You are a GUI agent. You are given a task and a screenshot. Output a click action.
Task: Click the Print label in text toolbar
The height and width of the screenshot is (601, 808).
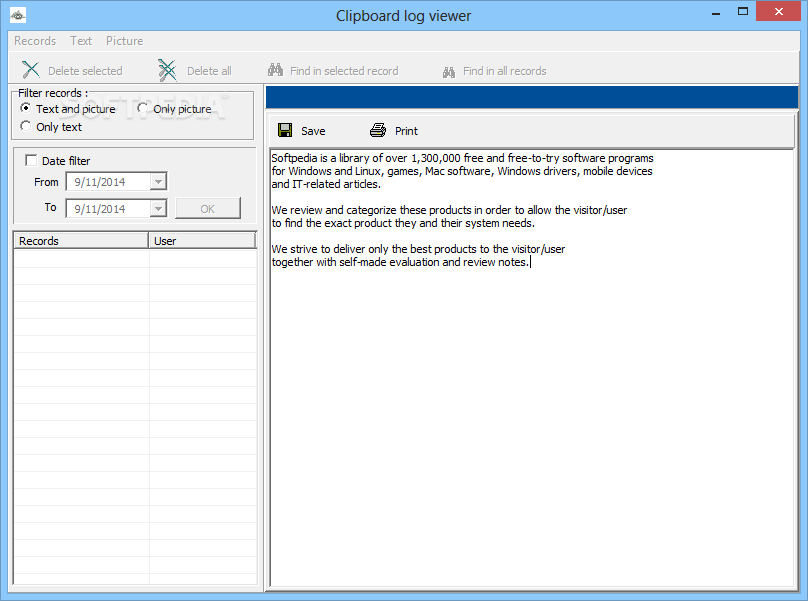coord(407,131)
